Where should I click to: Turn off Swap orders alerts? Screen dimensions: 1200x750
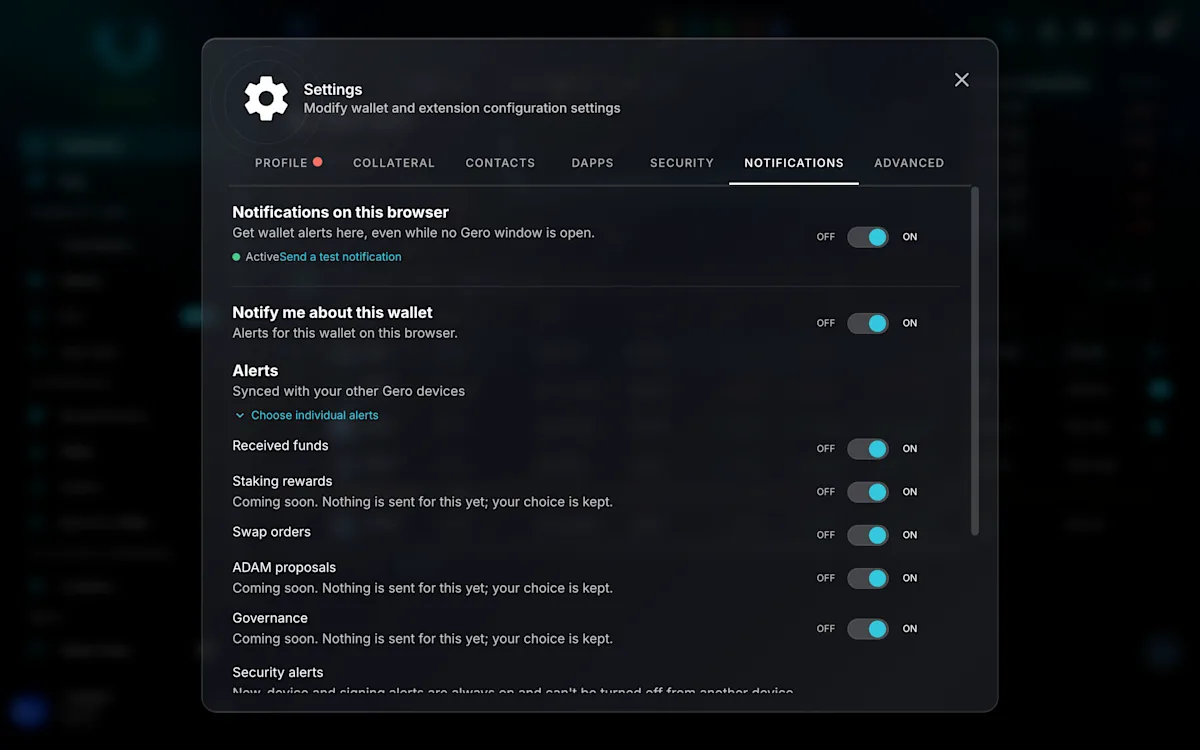pyautogui.click(x=868, y=535)
